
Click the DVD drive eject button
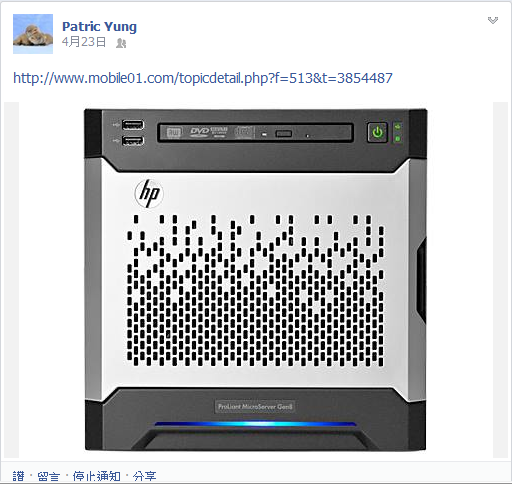283,134
